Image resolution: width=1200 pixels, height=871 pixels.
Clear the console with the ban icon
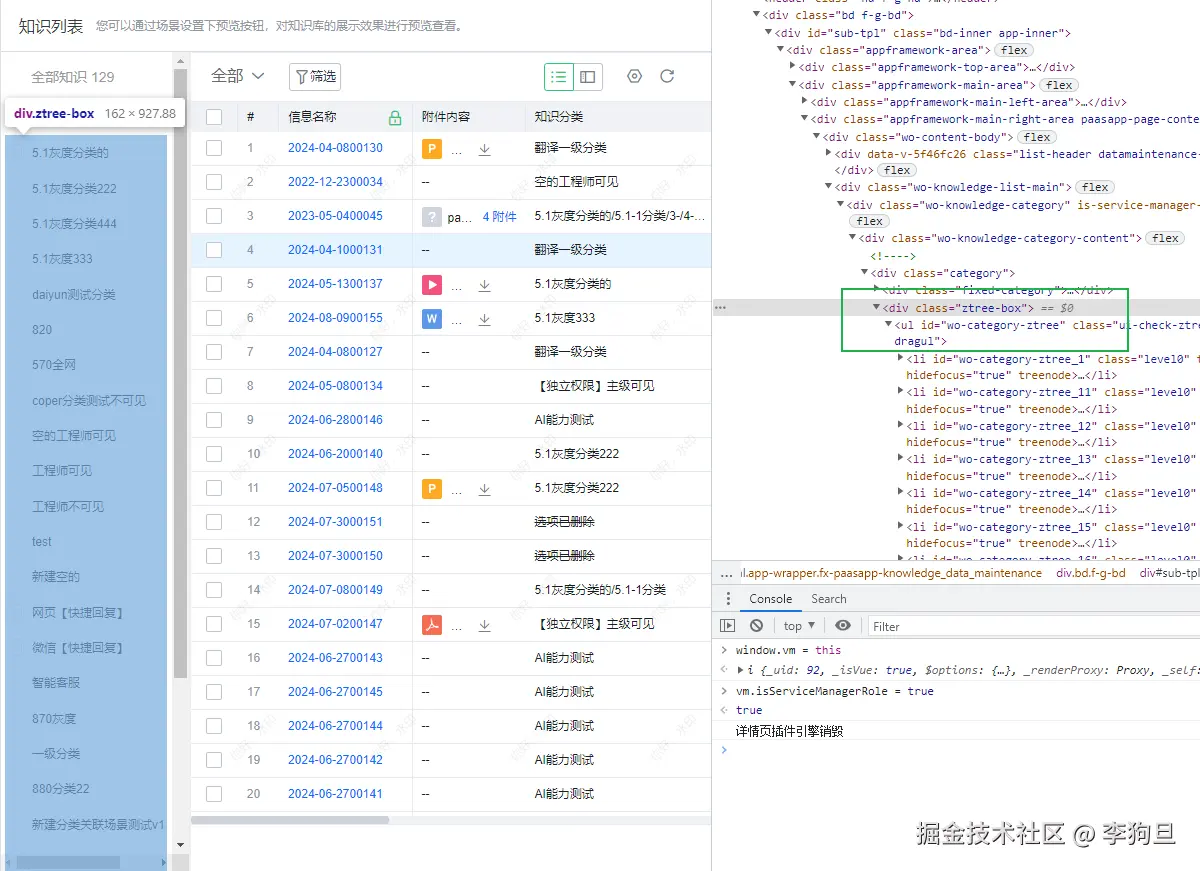pos(756,626)
